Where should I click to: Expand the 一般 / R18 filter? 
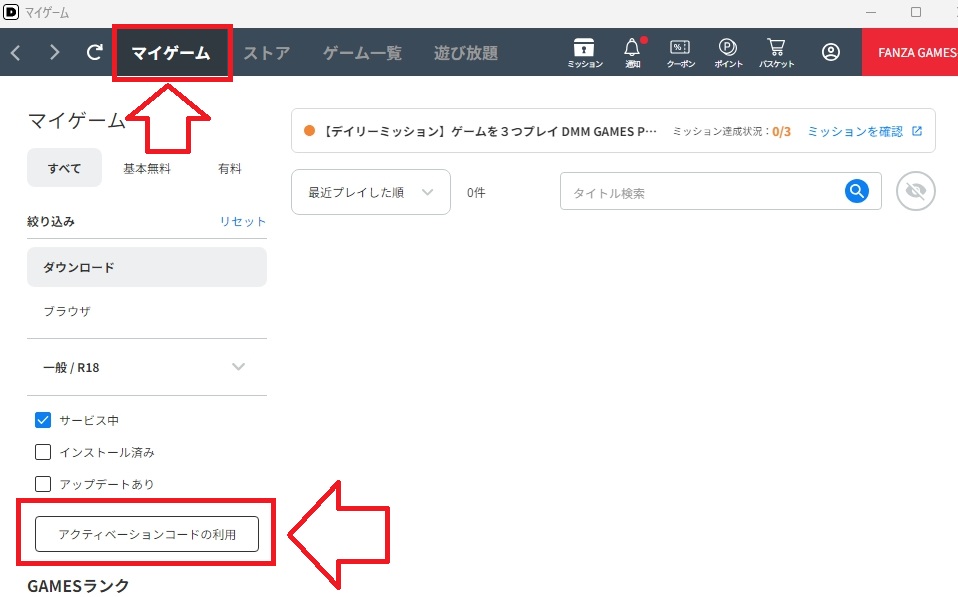pyautogui.click(x=147, y=367)
